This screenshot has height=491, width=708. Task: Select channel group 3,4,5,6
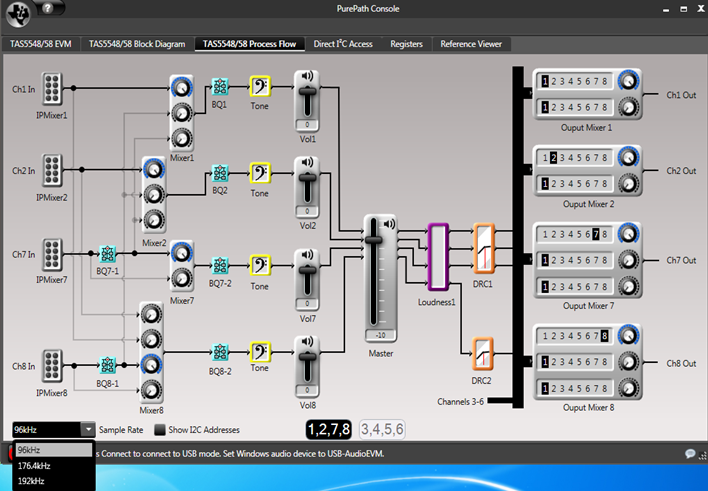coord(382,429)
